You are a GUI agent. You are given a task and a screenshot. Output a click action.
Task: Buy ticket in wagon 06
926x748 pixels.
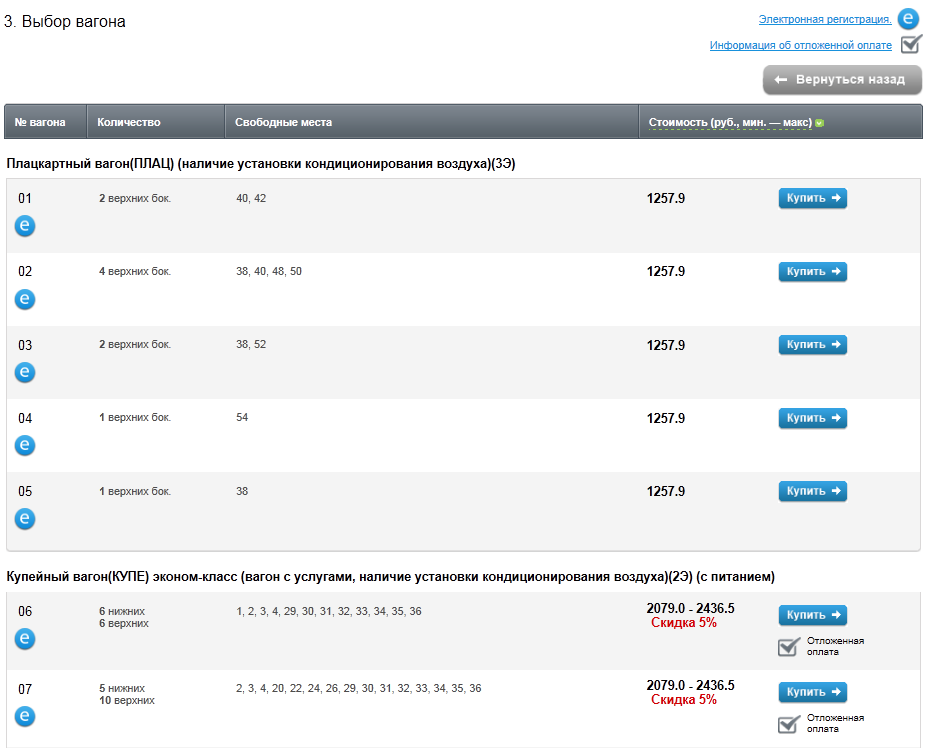click(x=813, y=615)
